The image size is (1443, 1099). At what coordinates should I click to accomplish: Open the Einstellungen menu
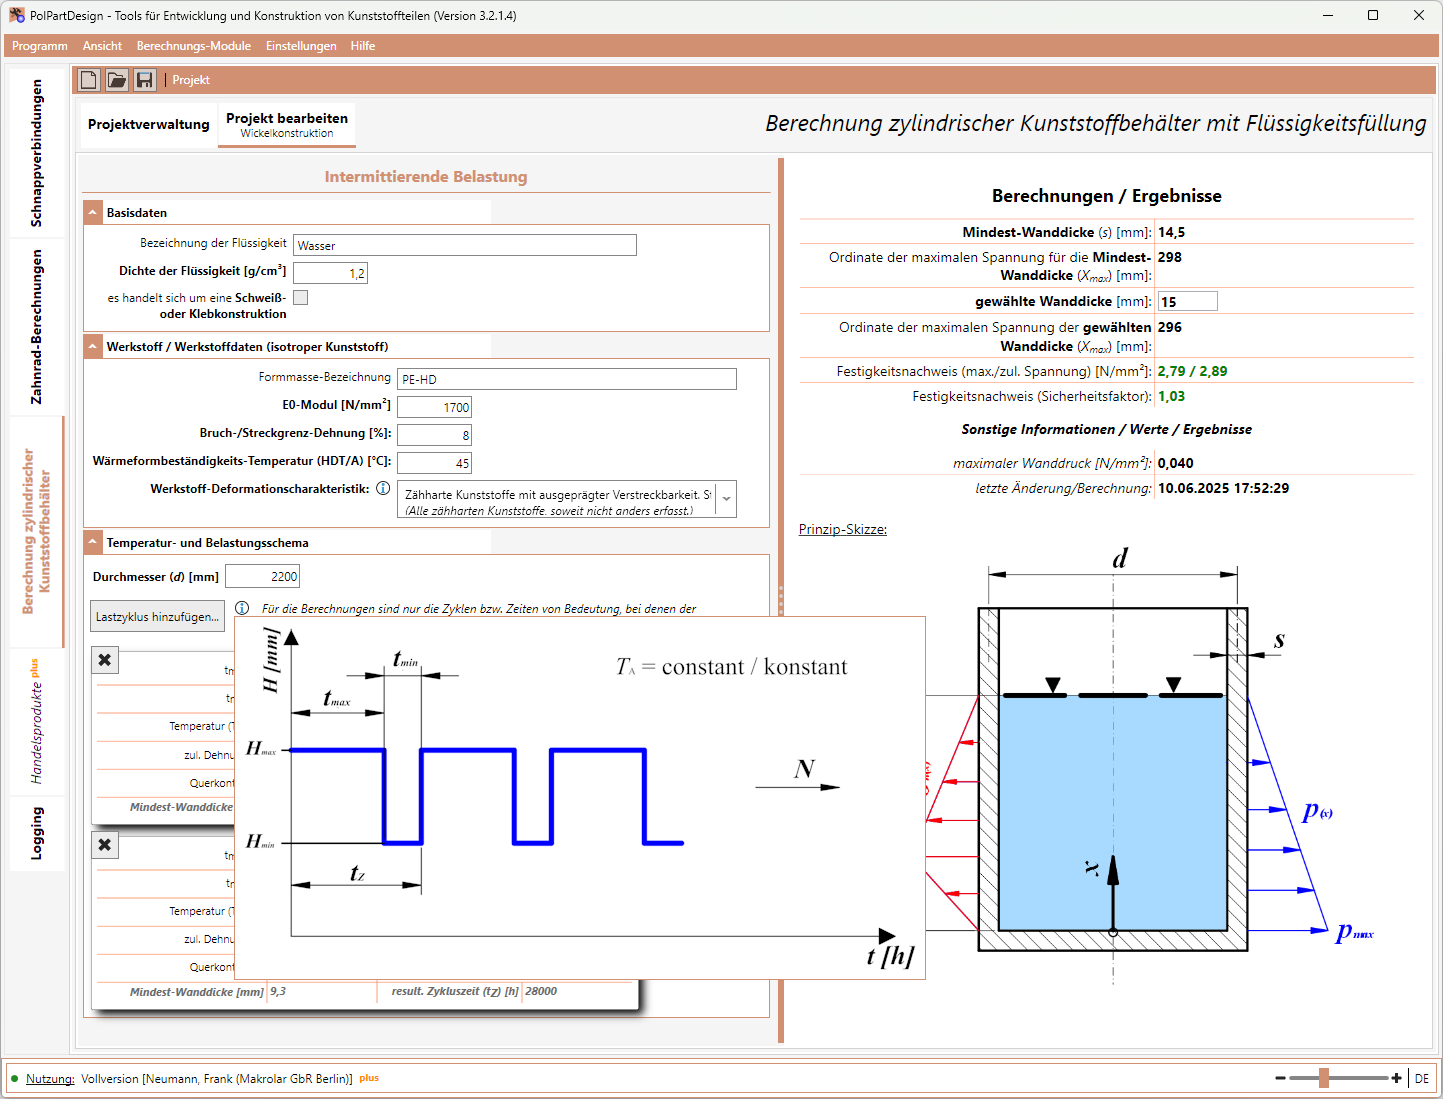coord(301,46)
